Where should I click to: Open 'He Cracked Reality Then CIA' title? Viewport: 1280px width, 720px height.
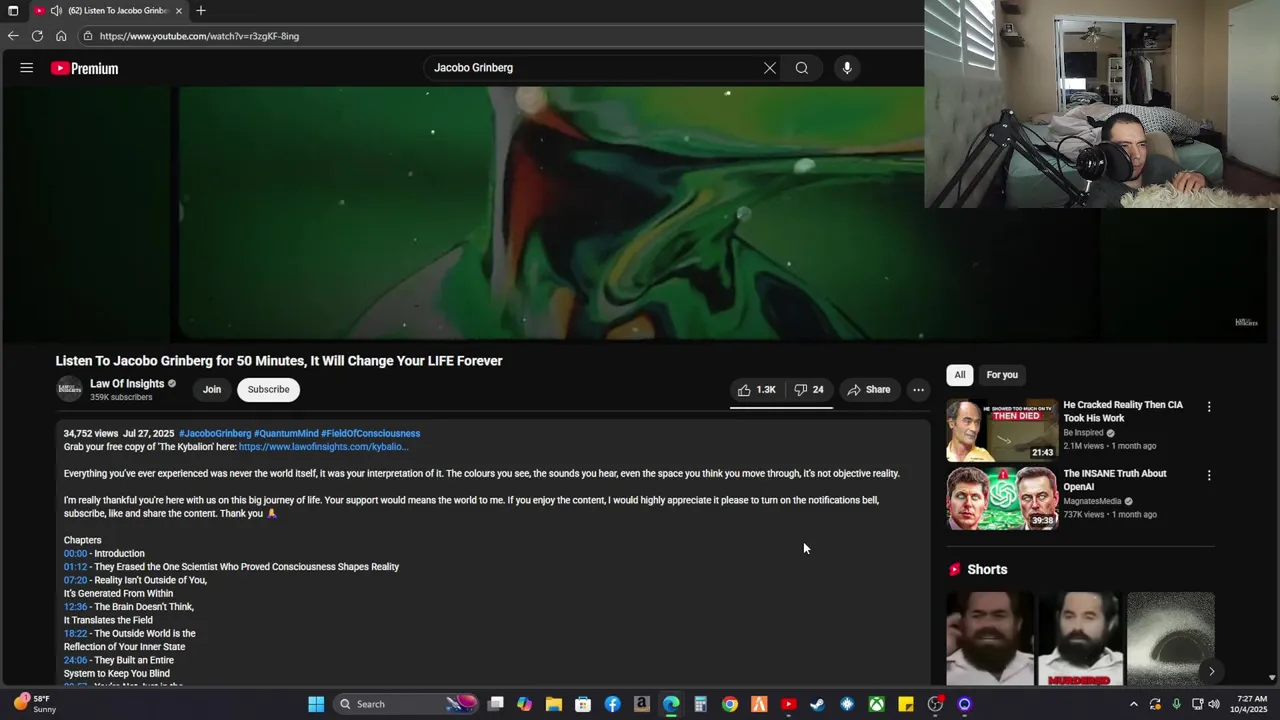point(1123,412)
